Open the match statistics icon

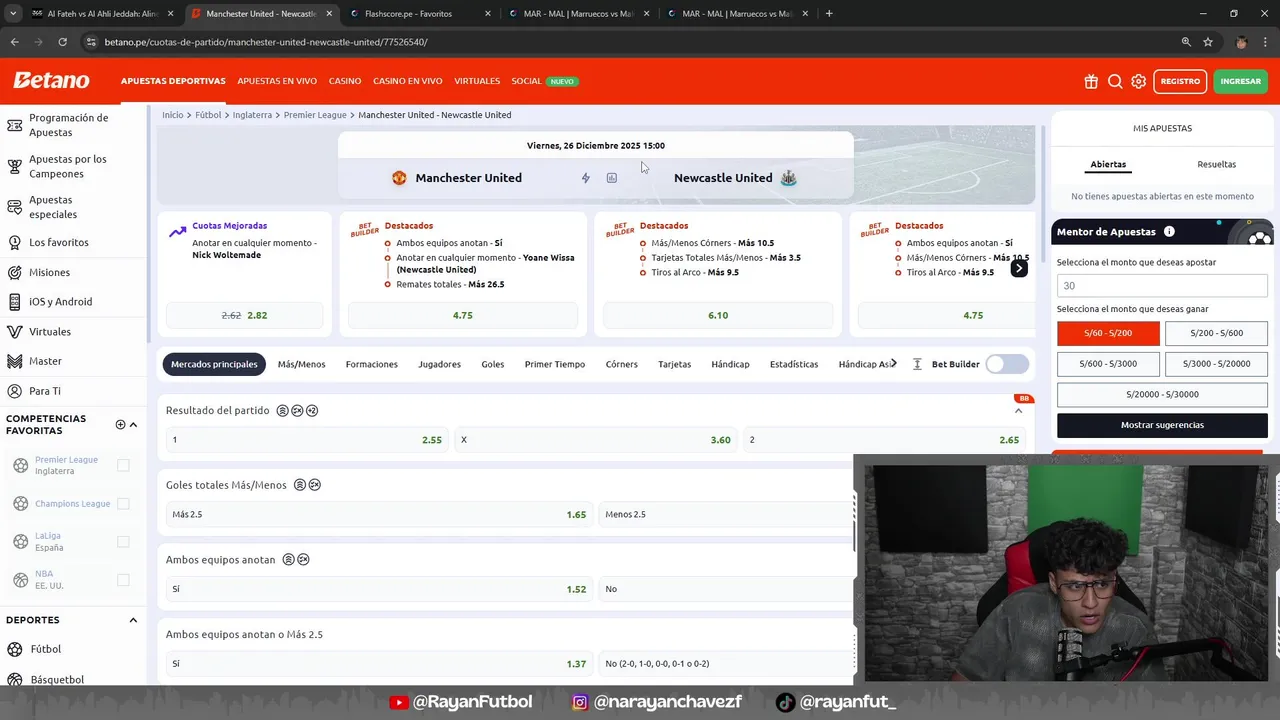pos(612,178)
